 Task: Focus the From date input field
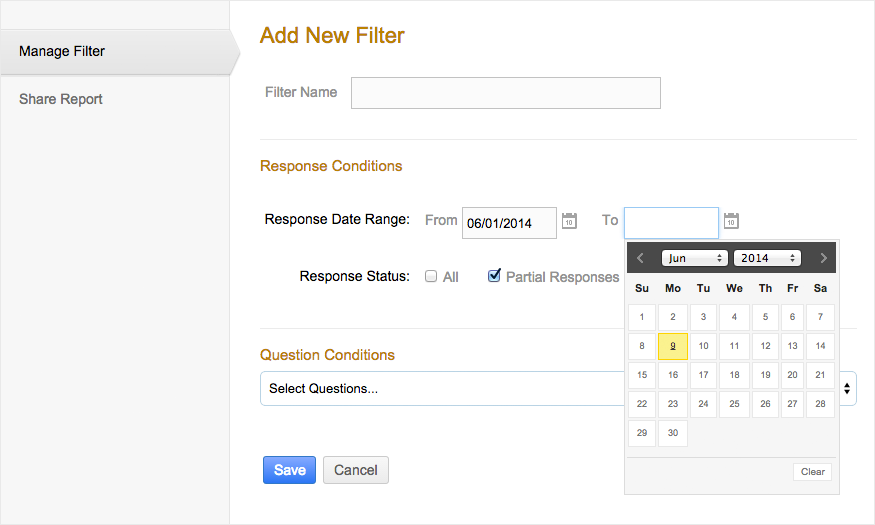pos(509,223)
